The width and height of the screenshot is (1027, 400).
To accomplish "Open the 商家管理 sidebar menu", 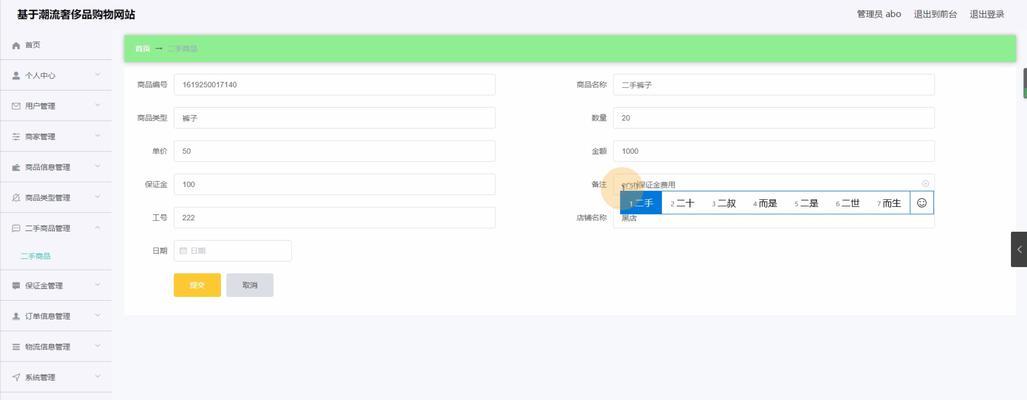I will (56, 137).
